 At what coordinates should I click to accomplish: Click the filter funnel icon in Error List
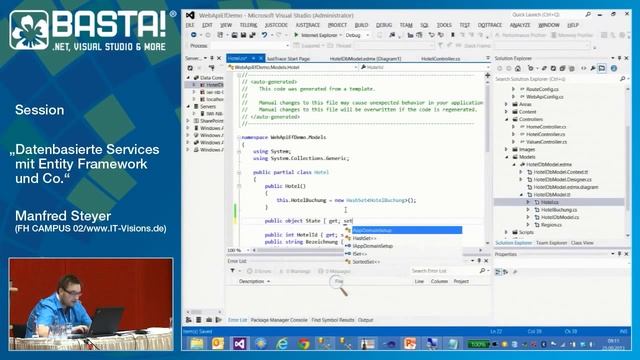click(232, 271)
